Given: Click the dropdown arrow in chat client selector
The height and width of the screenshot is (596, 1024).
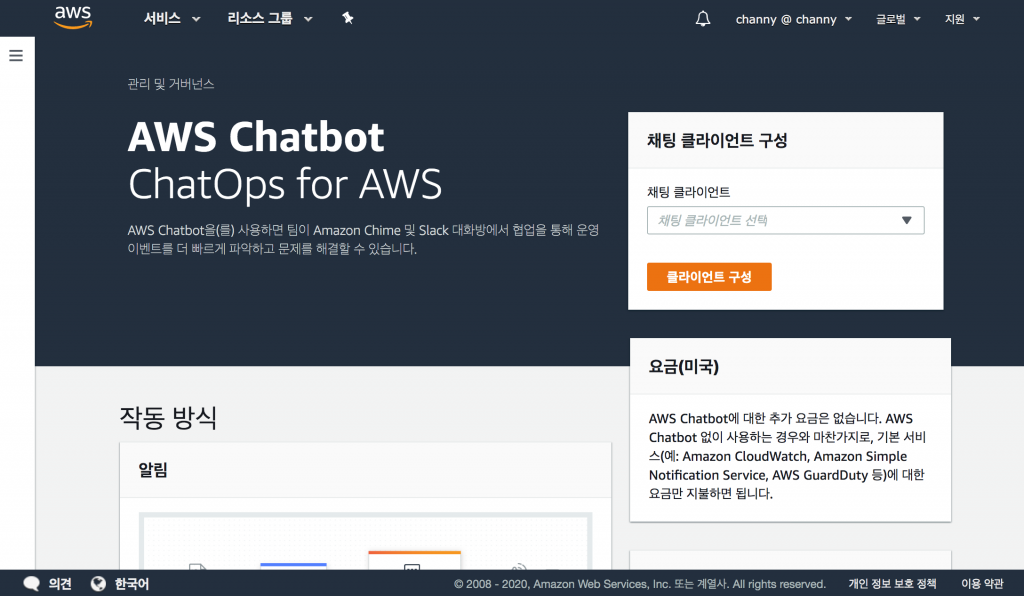Looking at the screenshot, I should click(x=906, y=221).
